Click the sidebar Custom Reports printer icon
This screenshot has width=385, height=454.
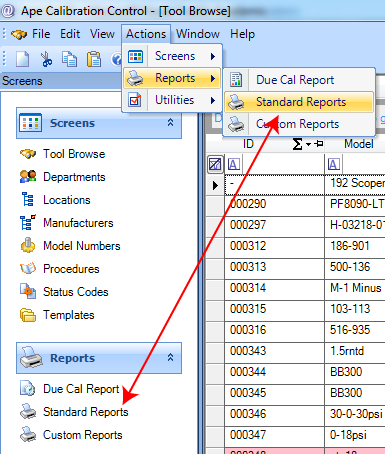click(x=28, y=435)
